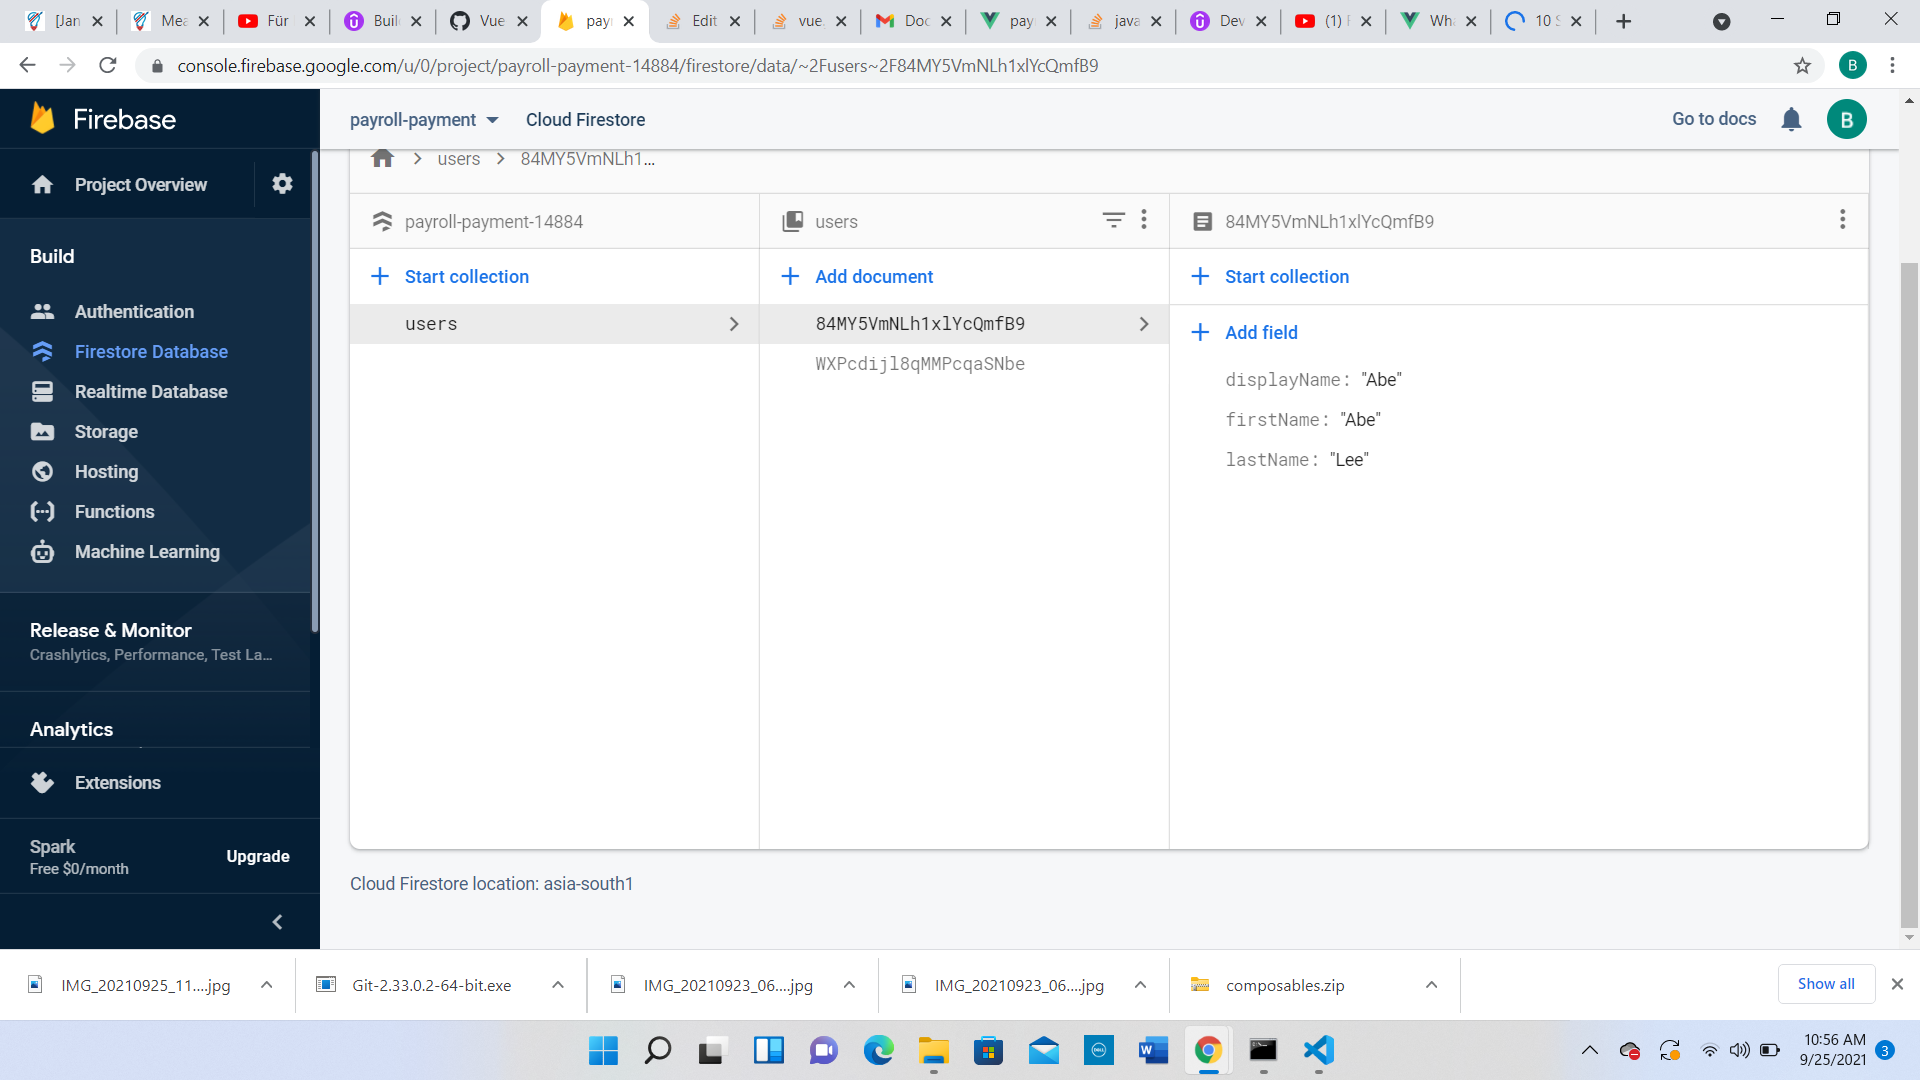1920x1080 pixels.
Task: Open users collection three-dot menu
Action: tap(1144, 220)
